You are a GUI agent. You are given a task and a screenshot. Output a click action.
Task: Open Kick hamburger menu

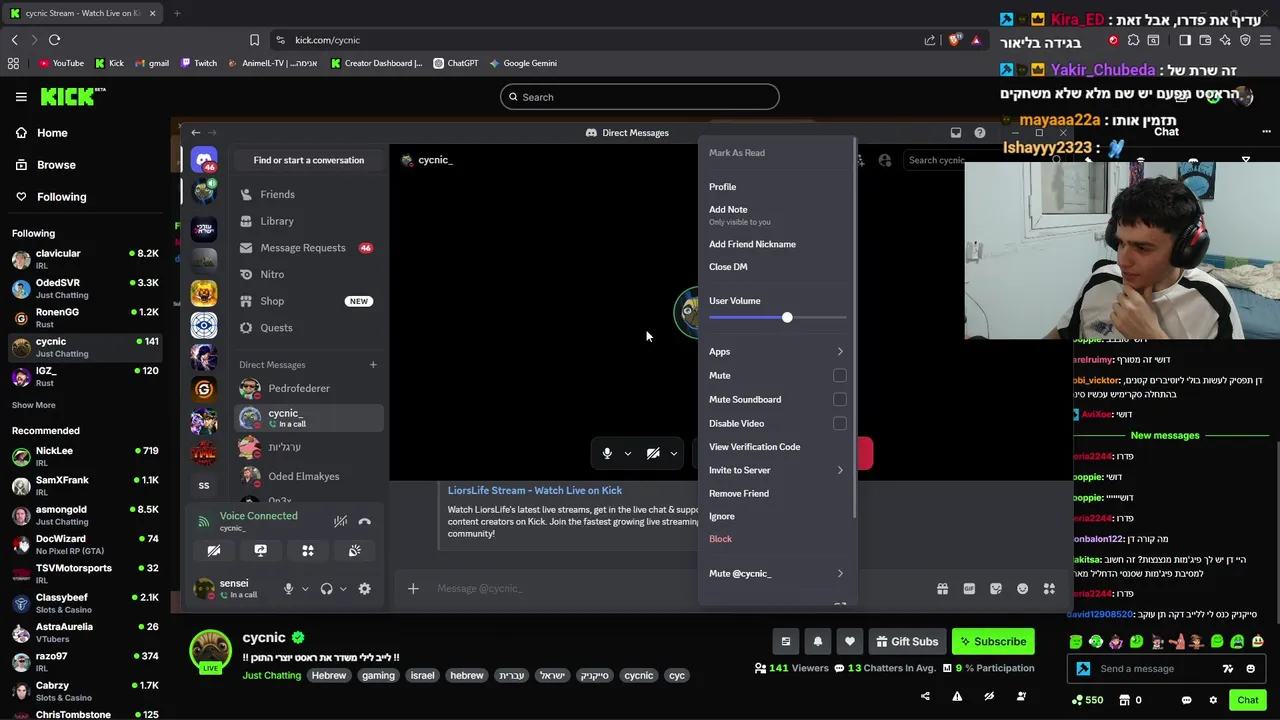click(x=21, y=97)
